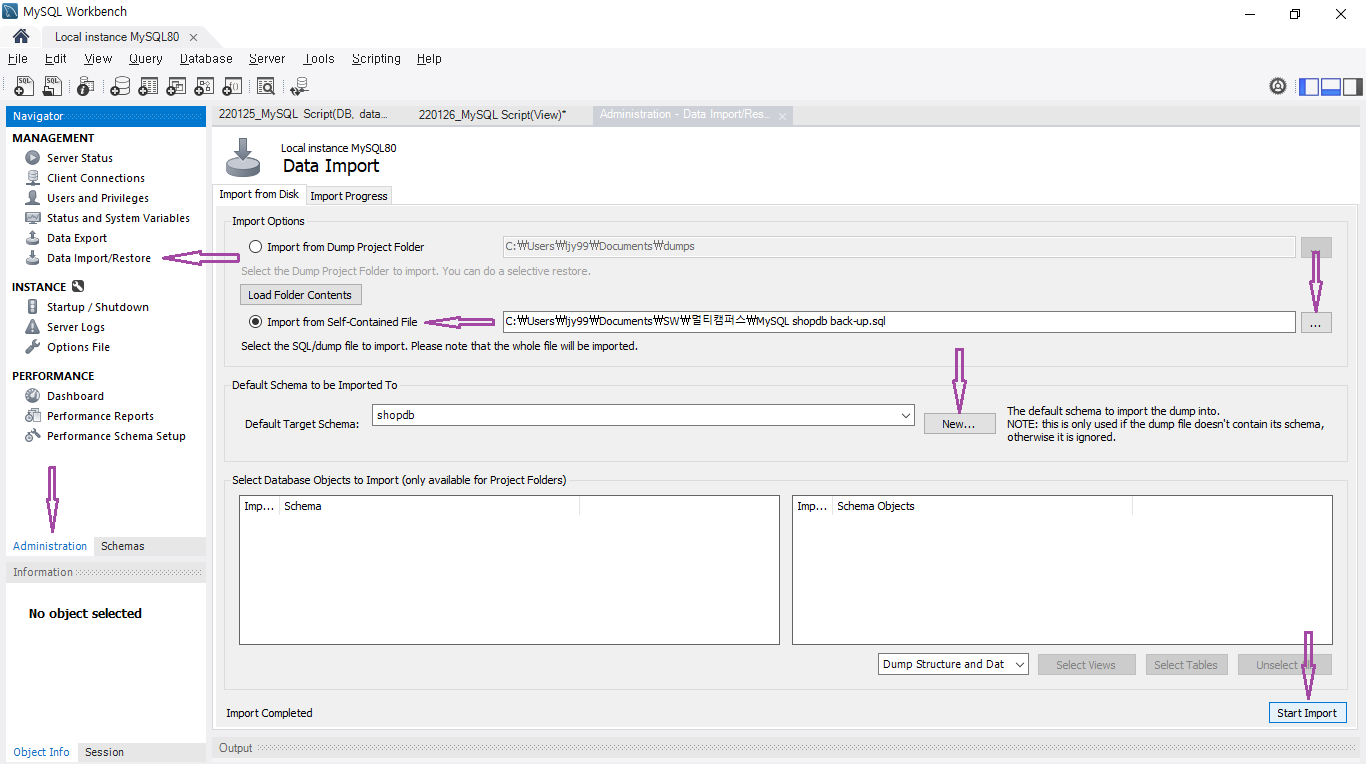Toggle the left sidebar panel icon
Viewport: 1366px width, 764px height.
[1309, 87]
